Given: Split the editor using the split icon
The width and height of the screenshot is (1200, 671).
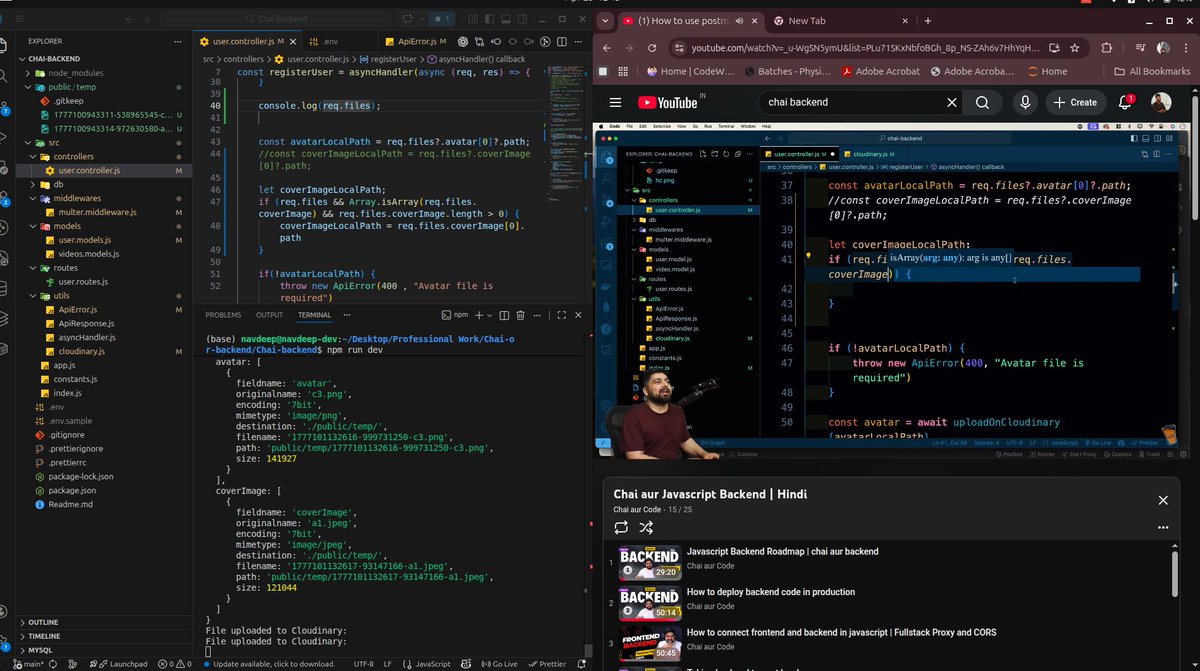Looking at the screenshot, I should [x=561, y=42].
